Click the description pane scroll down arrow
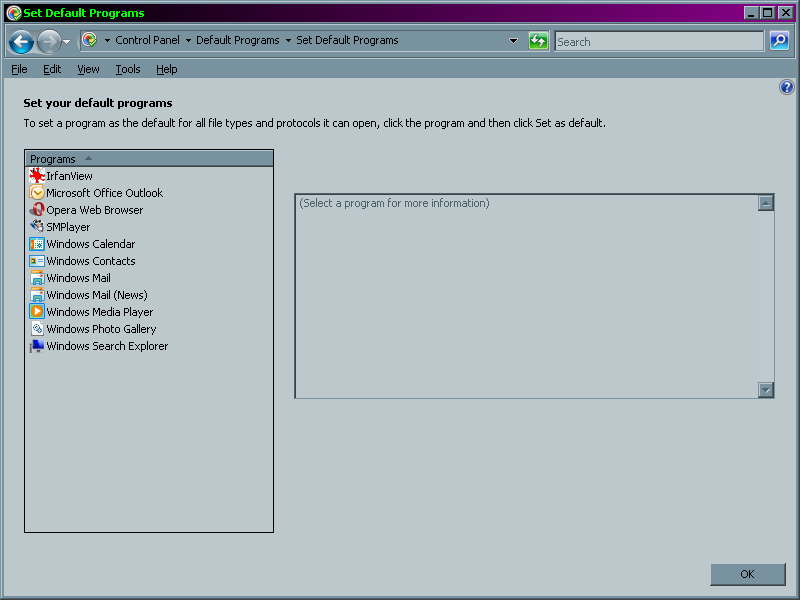 click(x=765, y=390)
